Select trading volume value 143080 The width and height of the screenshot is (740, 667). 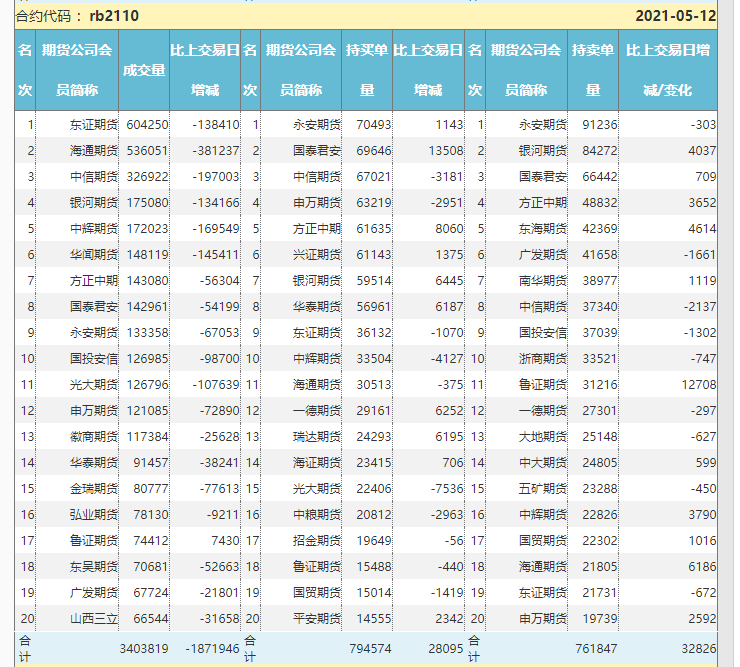click(x=147, y=280)
